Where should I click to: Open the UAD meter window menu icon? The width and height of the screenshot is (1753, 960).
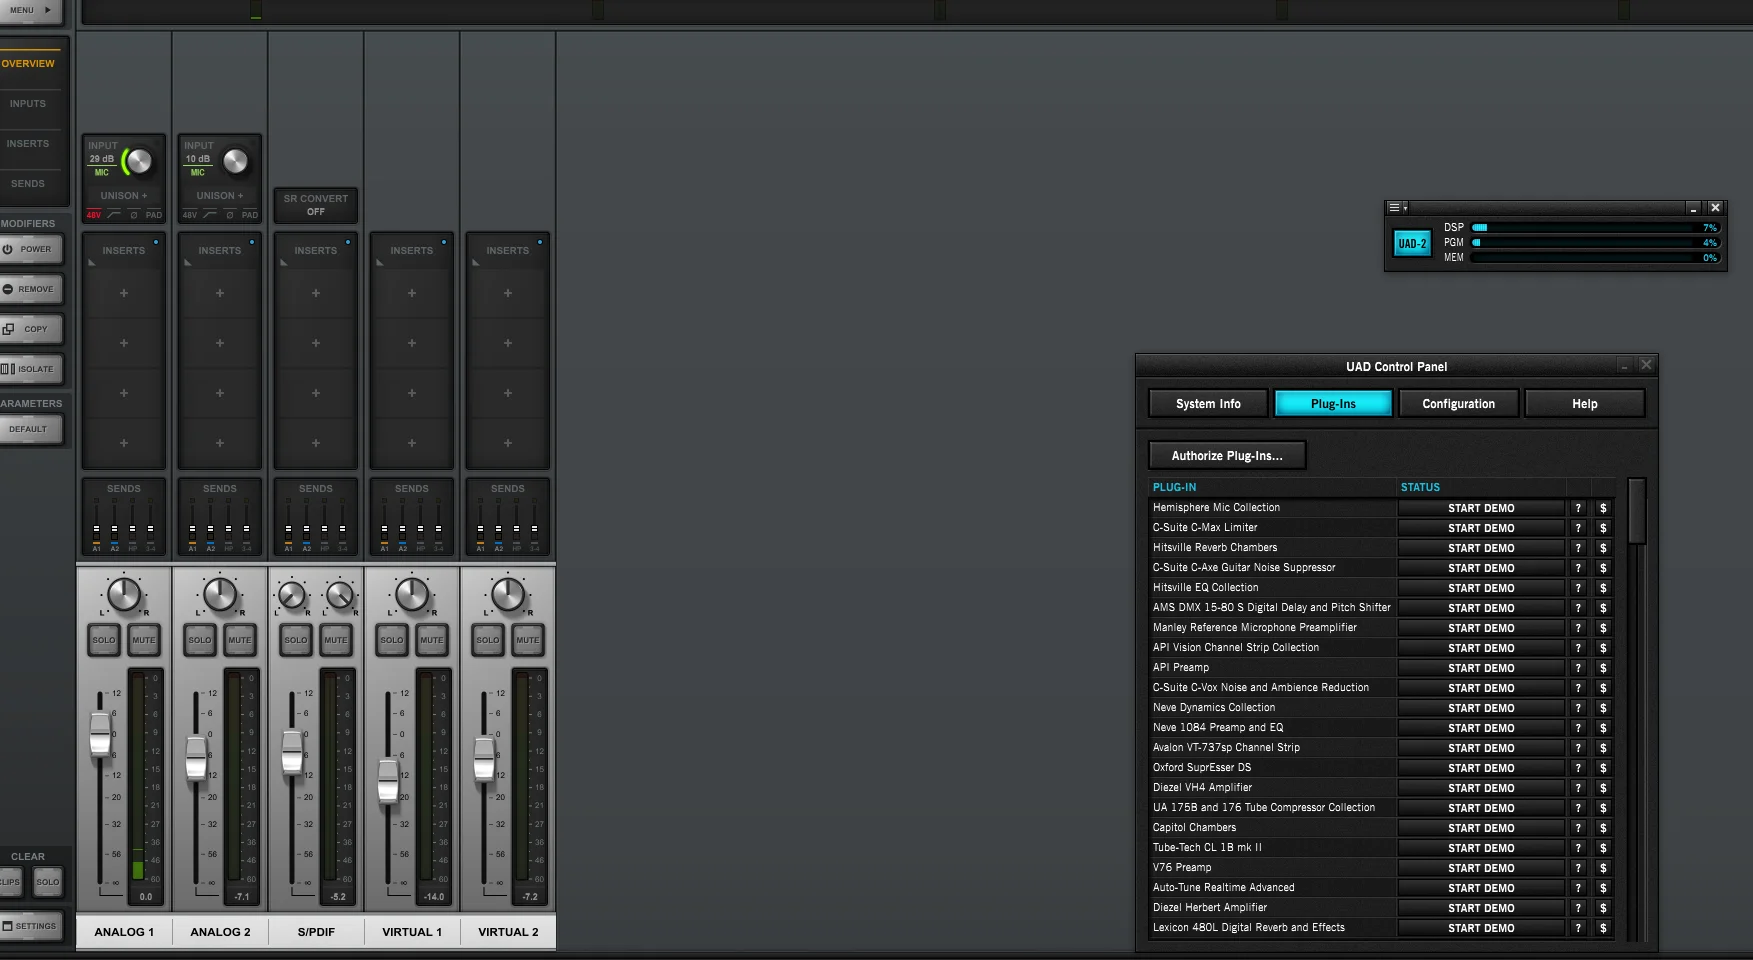click(1396, 208)
